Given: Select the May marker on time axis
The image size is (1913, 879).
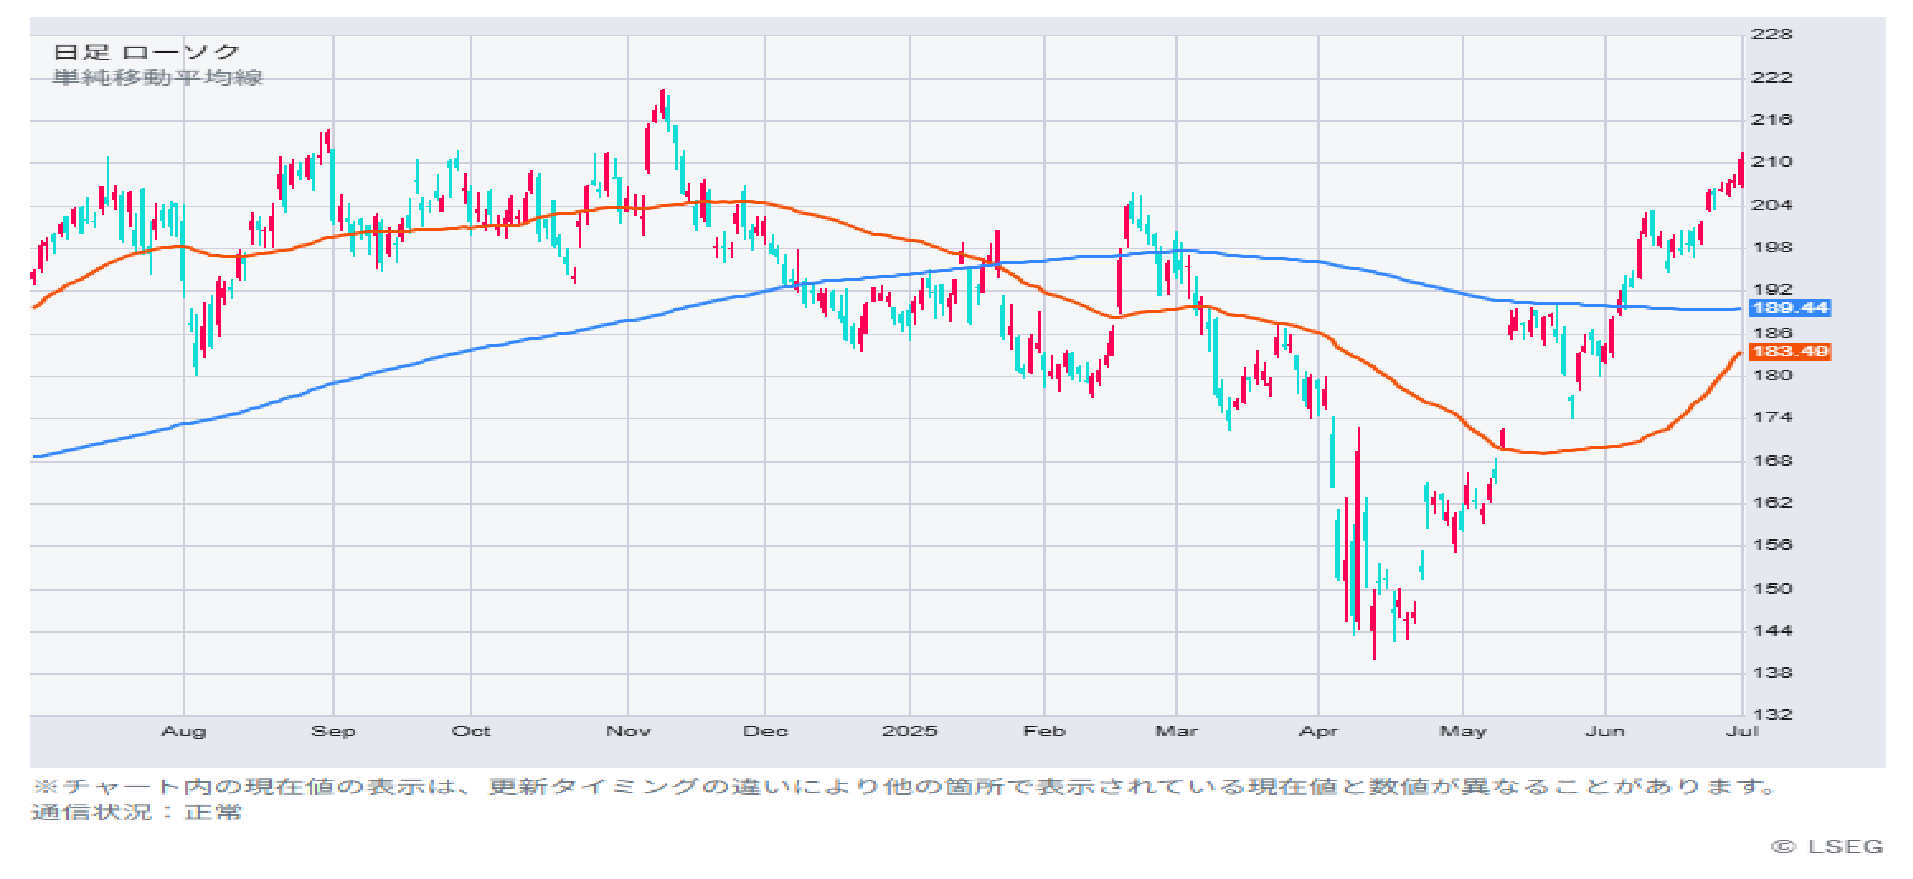Looking at the screenshot, I should (1463, 731).
